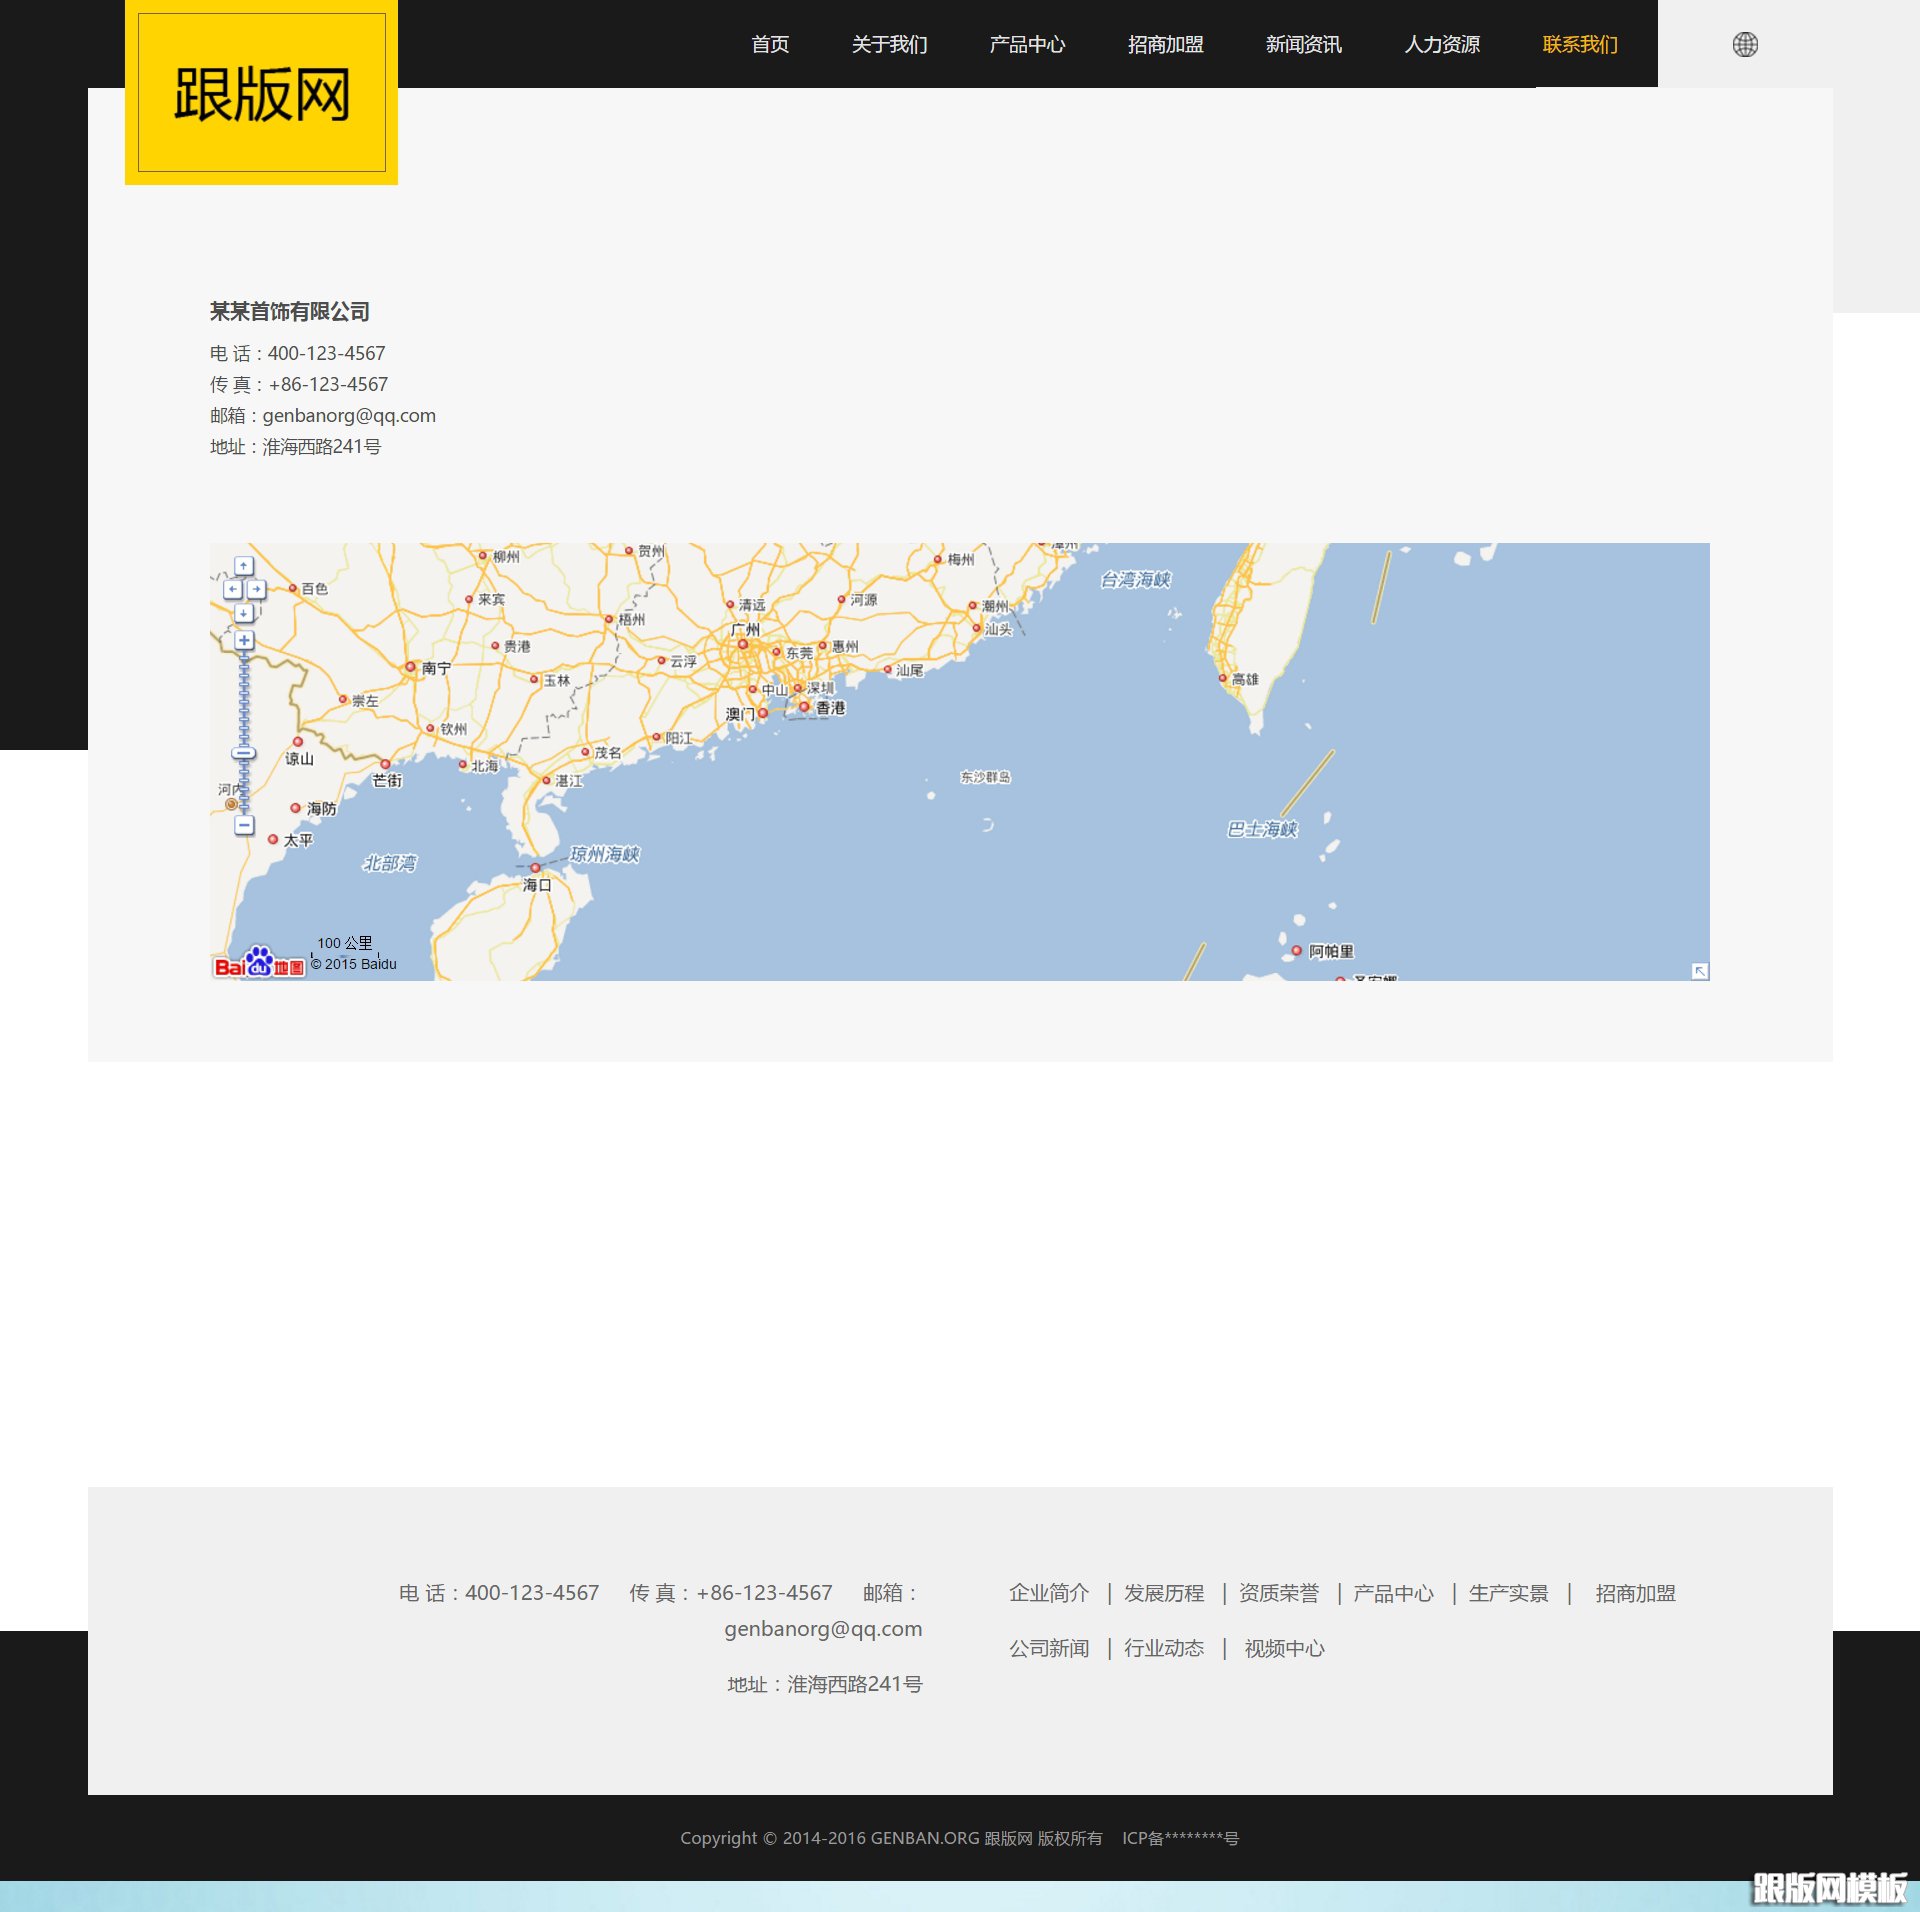Open 视频中心 footer link
The image size is (1920, 1912).
point(1284,1648)
